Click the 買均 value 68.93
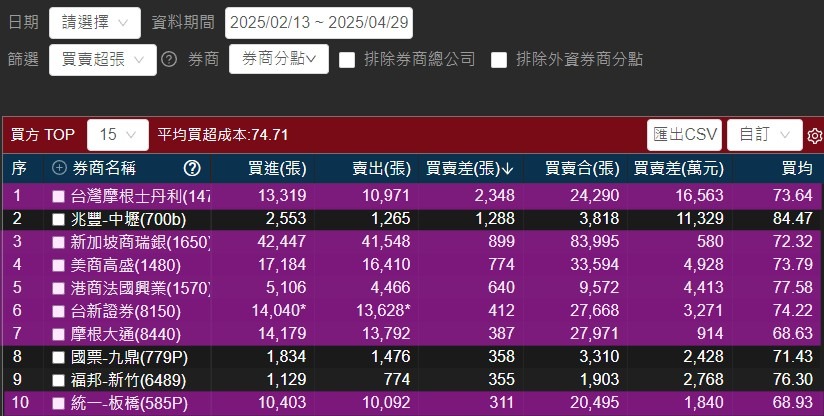This screenshot has height=416, width=824. [x=793, y=403]
